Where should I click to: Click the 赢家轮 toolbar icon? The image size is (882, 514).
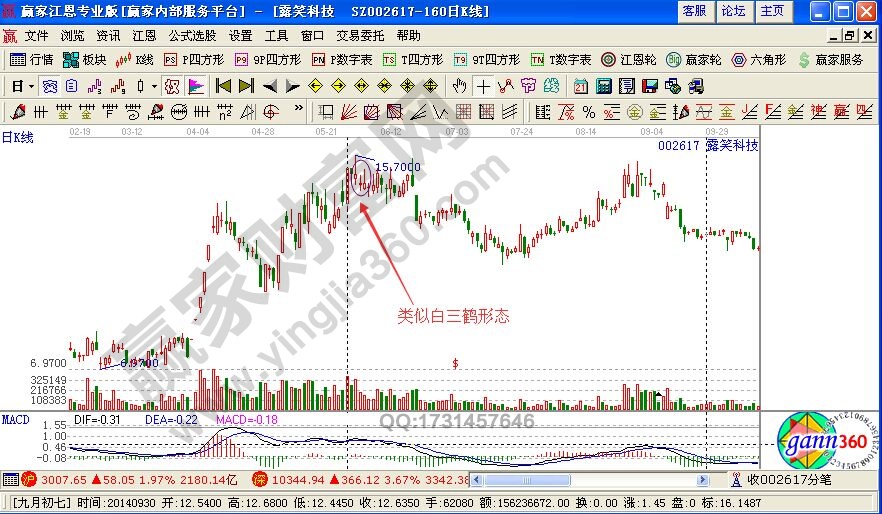tap(692, 60)
